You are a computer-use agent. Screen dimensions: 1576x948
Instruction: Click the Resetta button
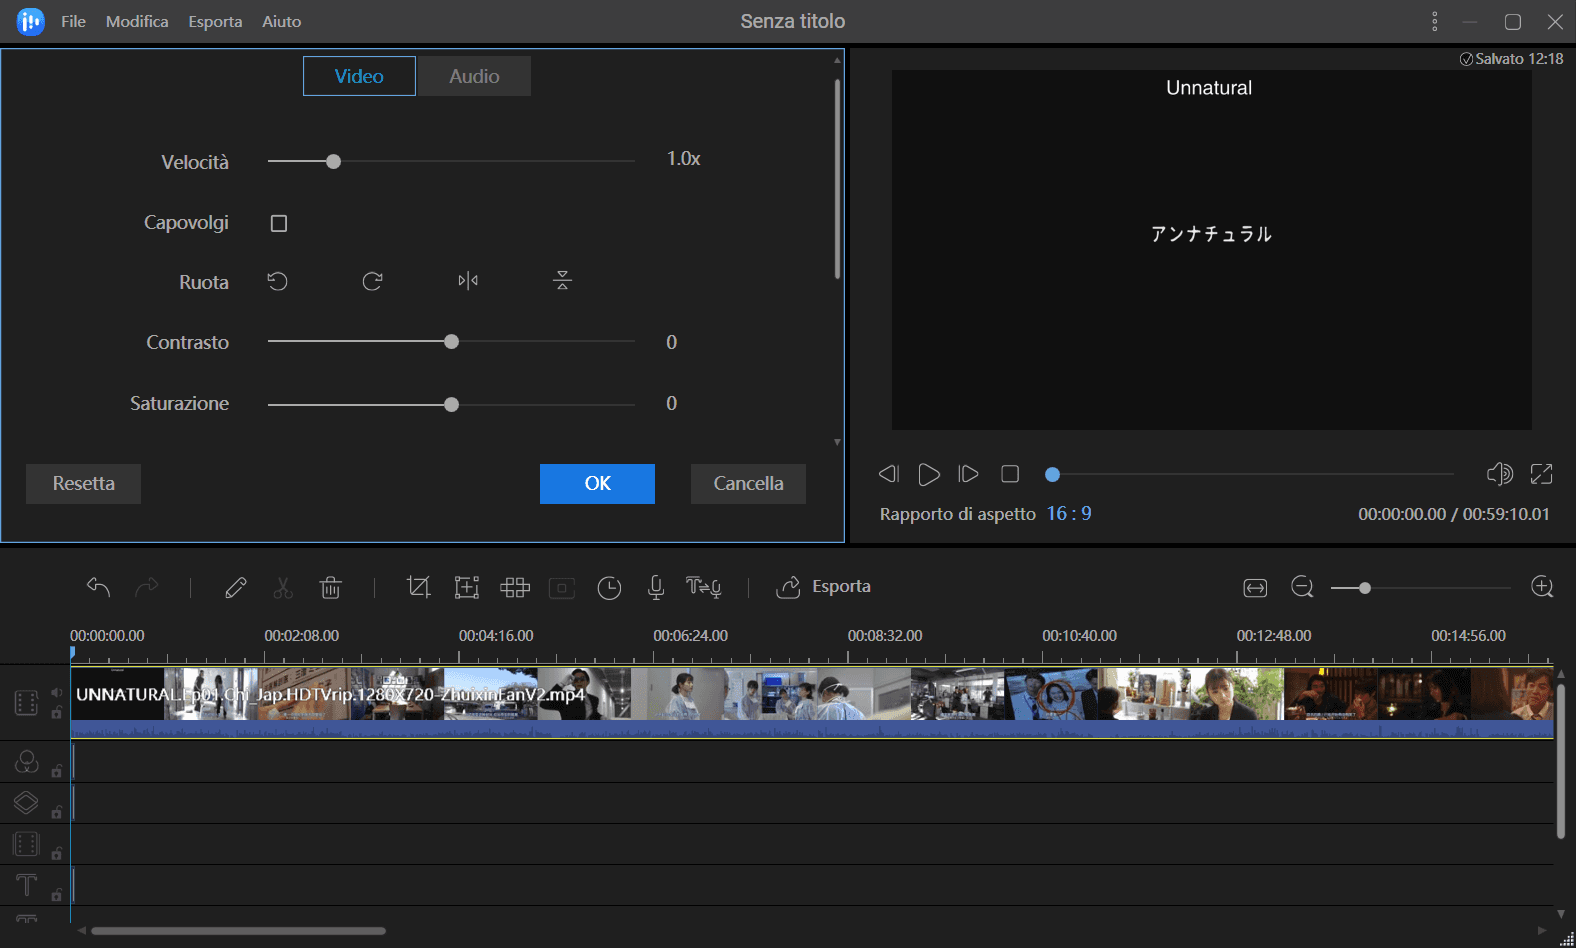(x=83, y=484)
